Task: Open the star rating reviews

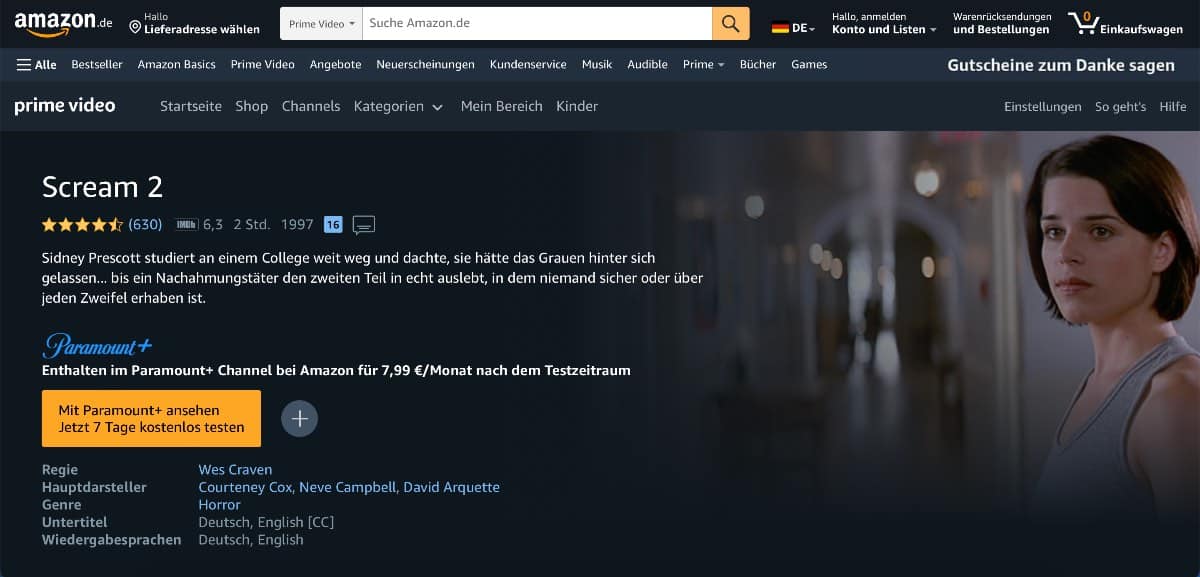Action: click(x=82, y=224)
